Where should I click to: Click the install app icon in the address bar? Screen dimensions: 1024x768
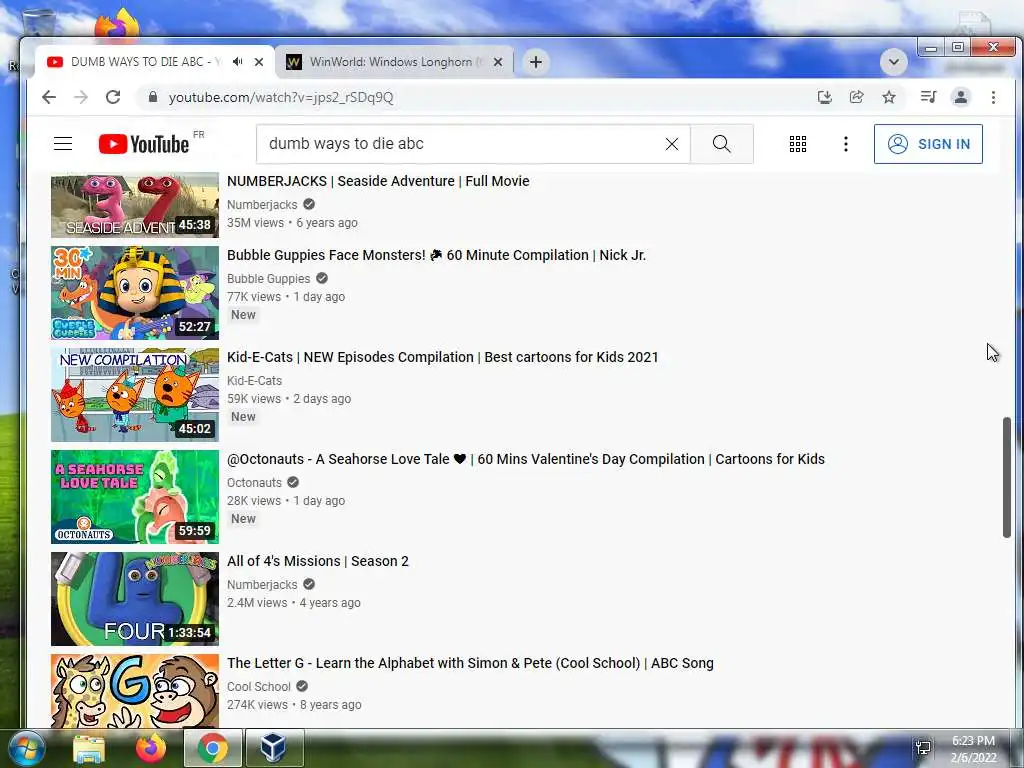pos(825,97)
